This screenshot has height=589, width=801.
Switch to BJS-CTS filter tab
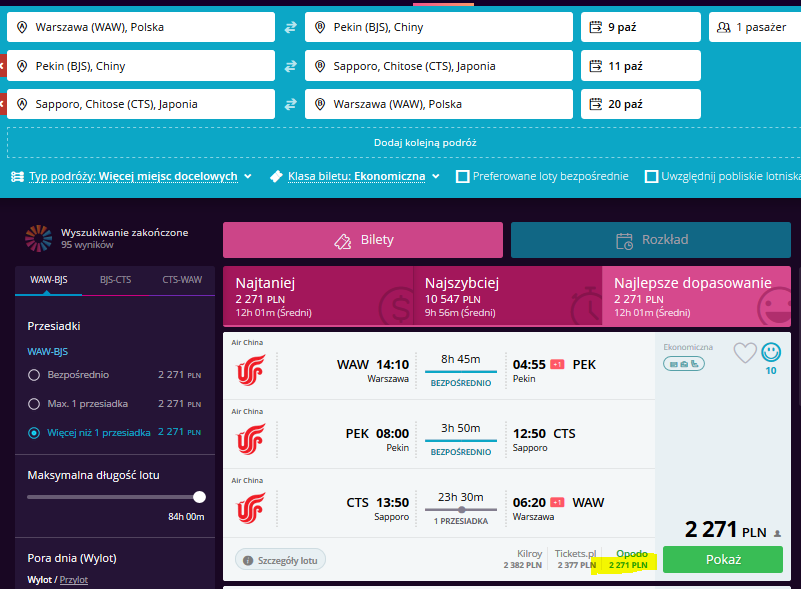[115, 280]
